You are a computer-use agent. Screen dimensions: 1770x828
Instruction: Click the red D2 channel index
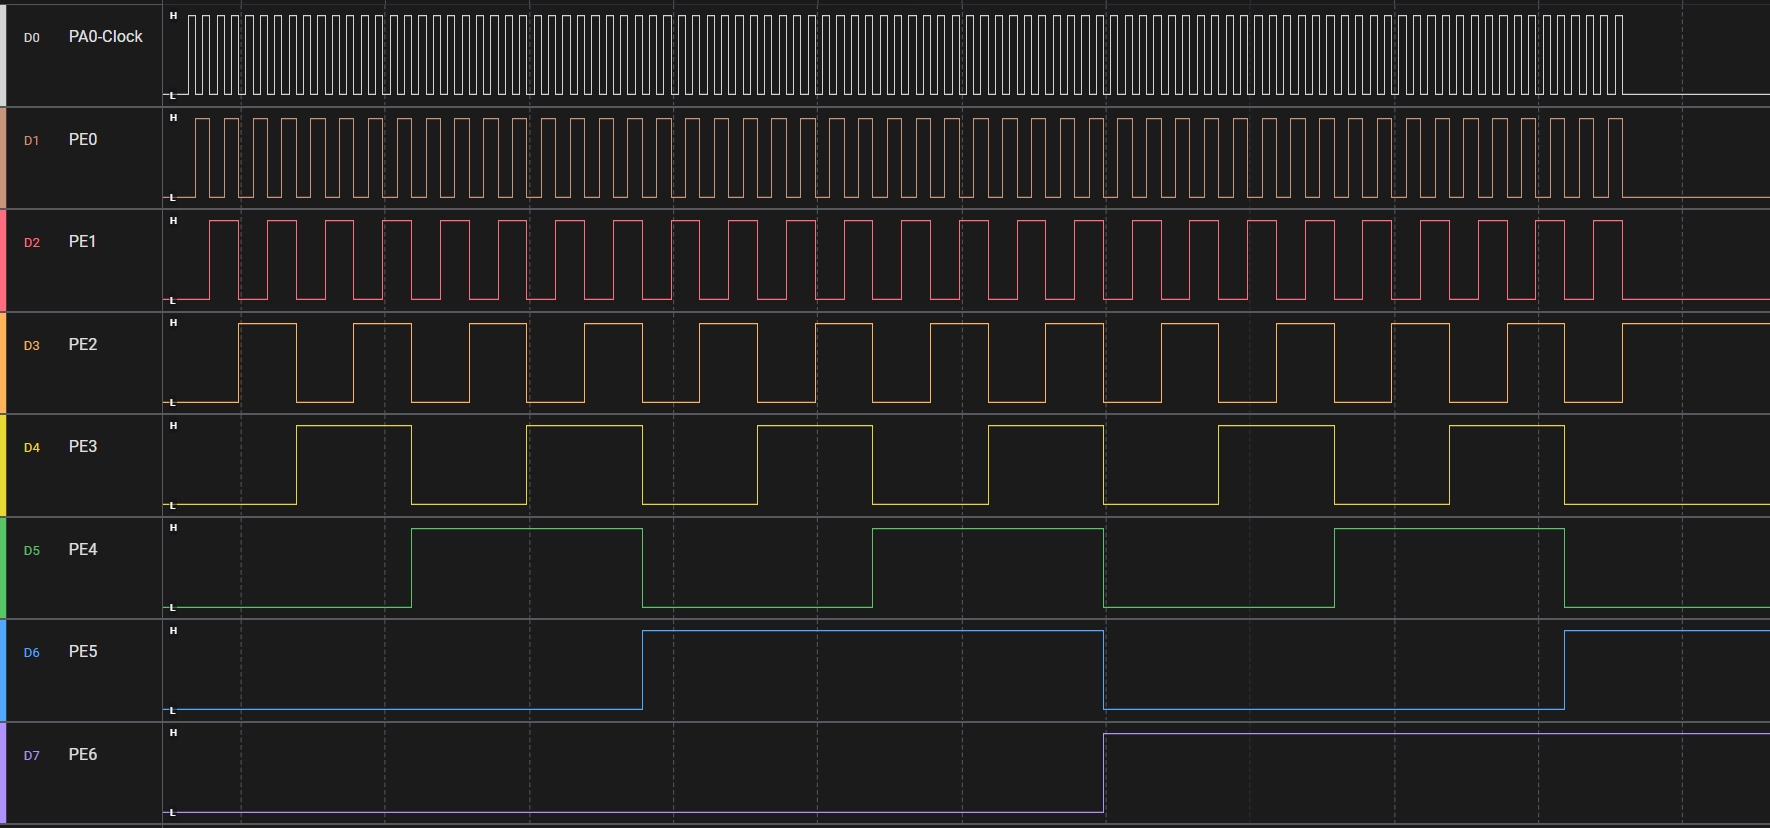32,243
